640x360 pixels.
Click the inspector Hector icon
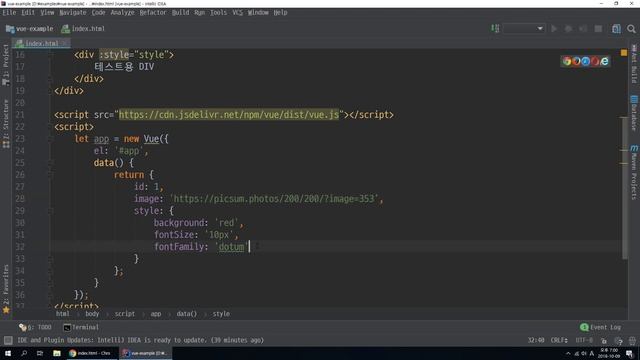(618, 340)
